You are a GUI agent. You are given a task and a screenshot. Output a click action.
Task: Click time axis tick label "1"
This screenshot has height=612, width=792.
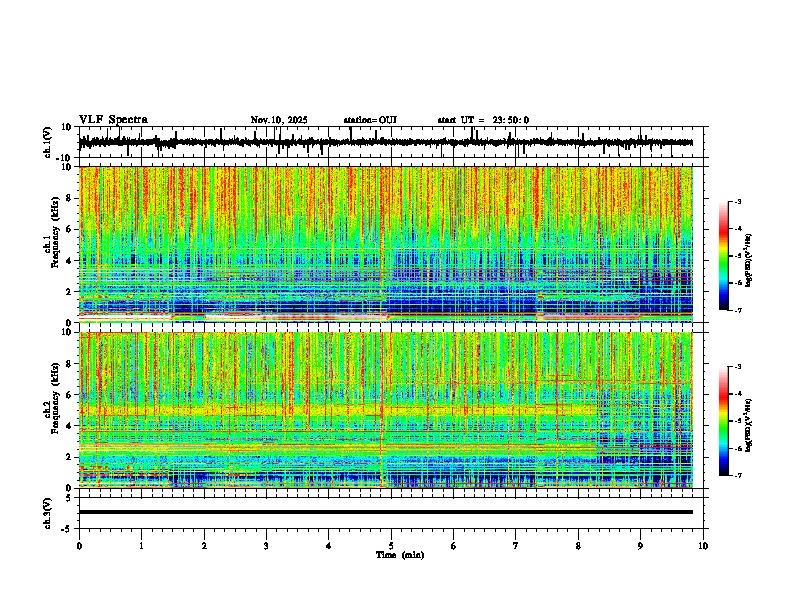(141, 546)
